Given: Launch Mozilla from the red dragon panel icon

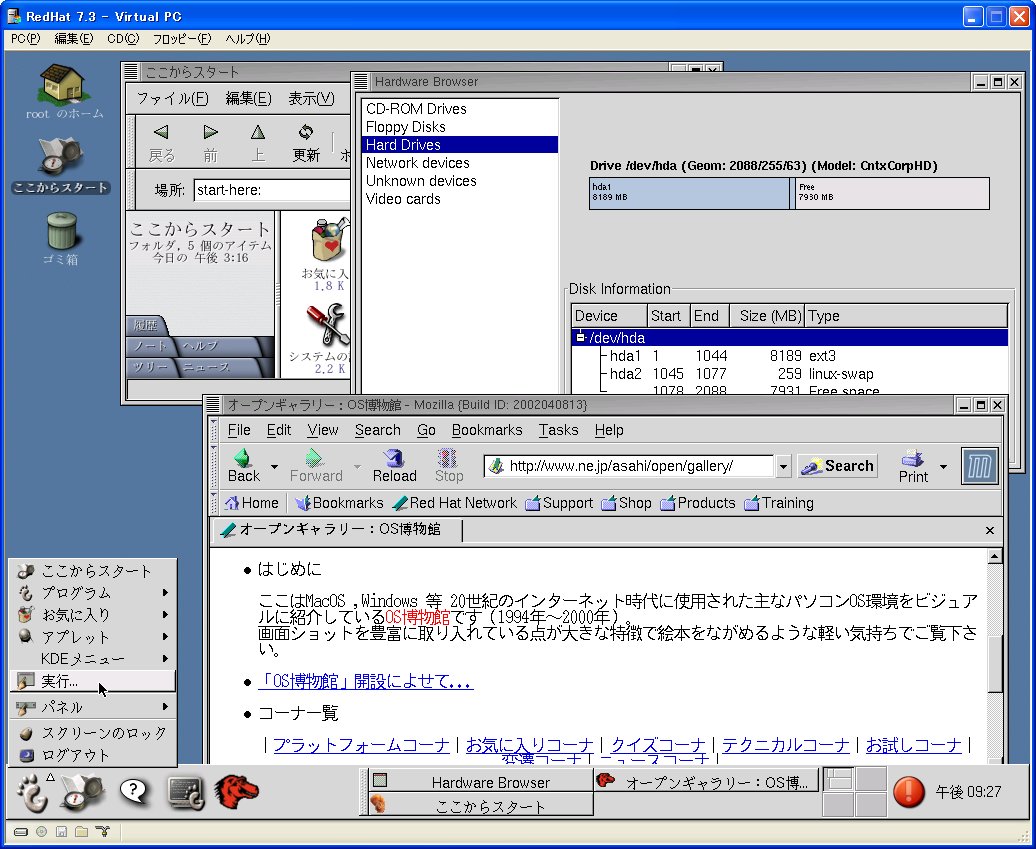Looking at the screenshot, I should pos(236,792).
